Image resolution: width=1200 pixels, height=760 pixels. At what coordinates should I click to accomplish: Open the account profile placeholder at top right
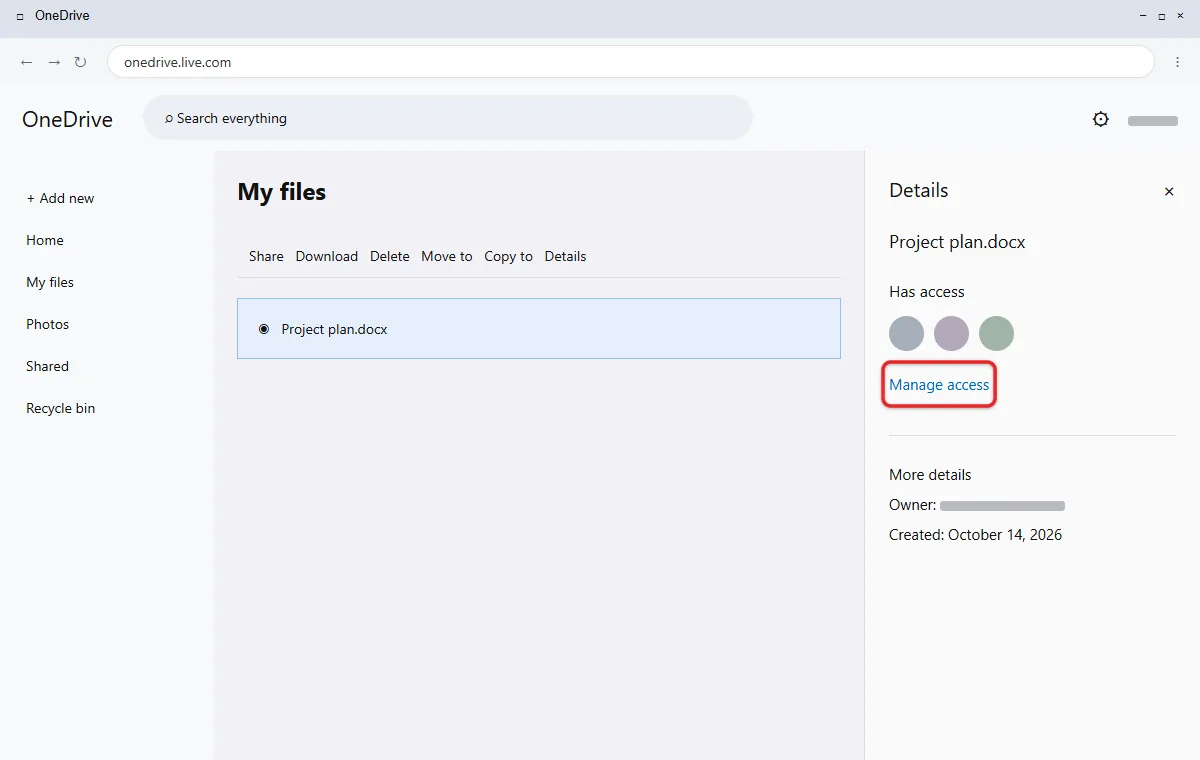coord(1153,121)
